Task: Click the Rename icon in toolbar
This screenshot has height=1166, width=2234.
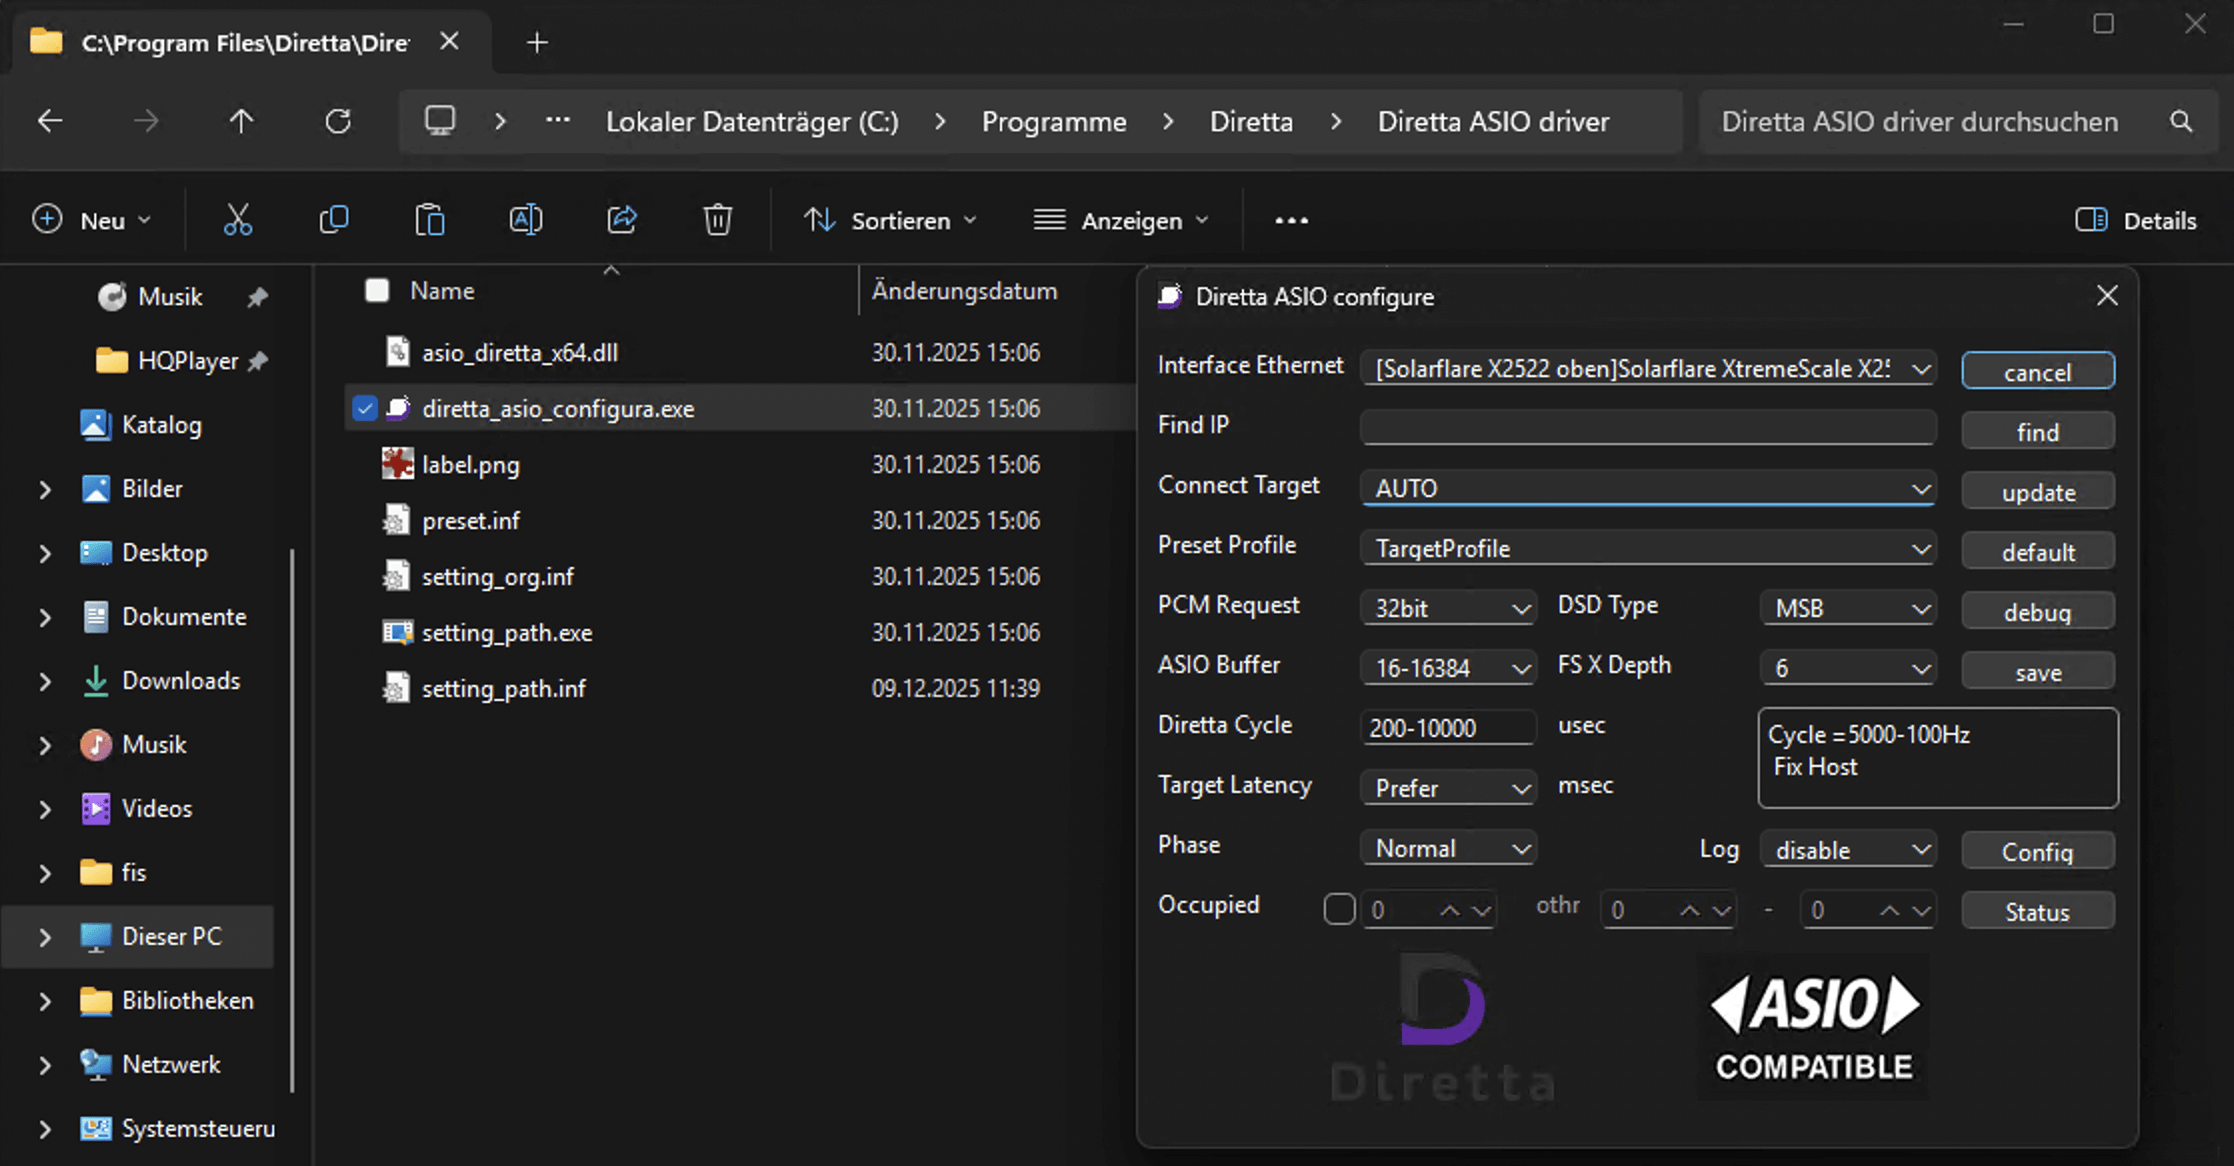Action: click(x=525, y=220)
